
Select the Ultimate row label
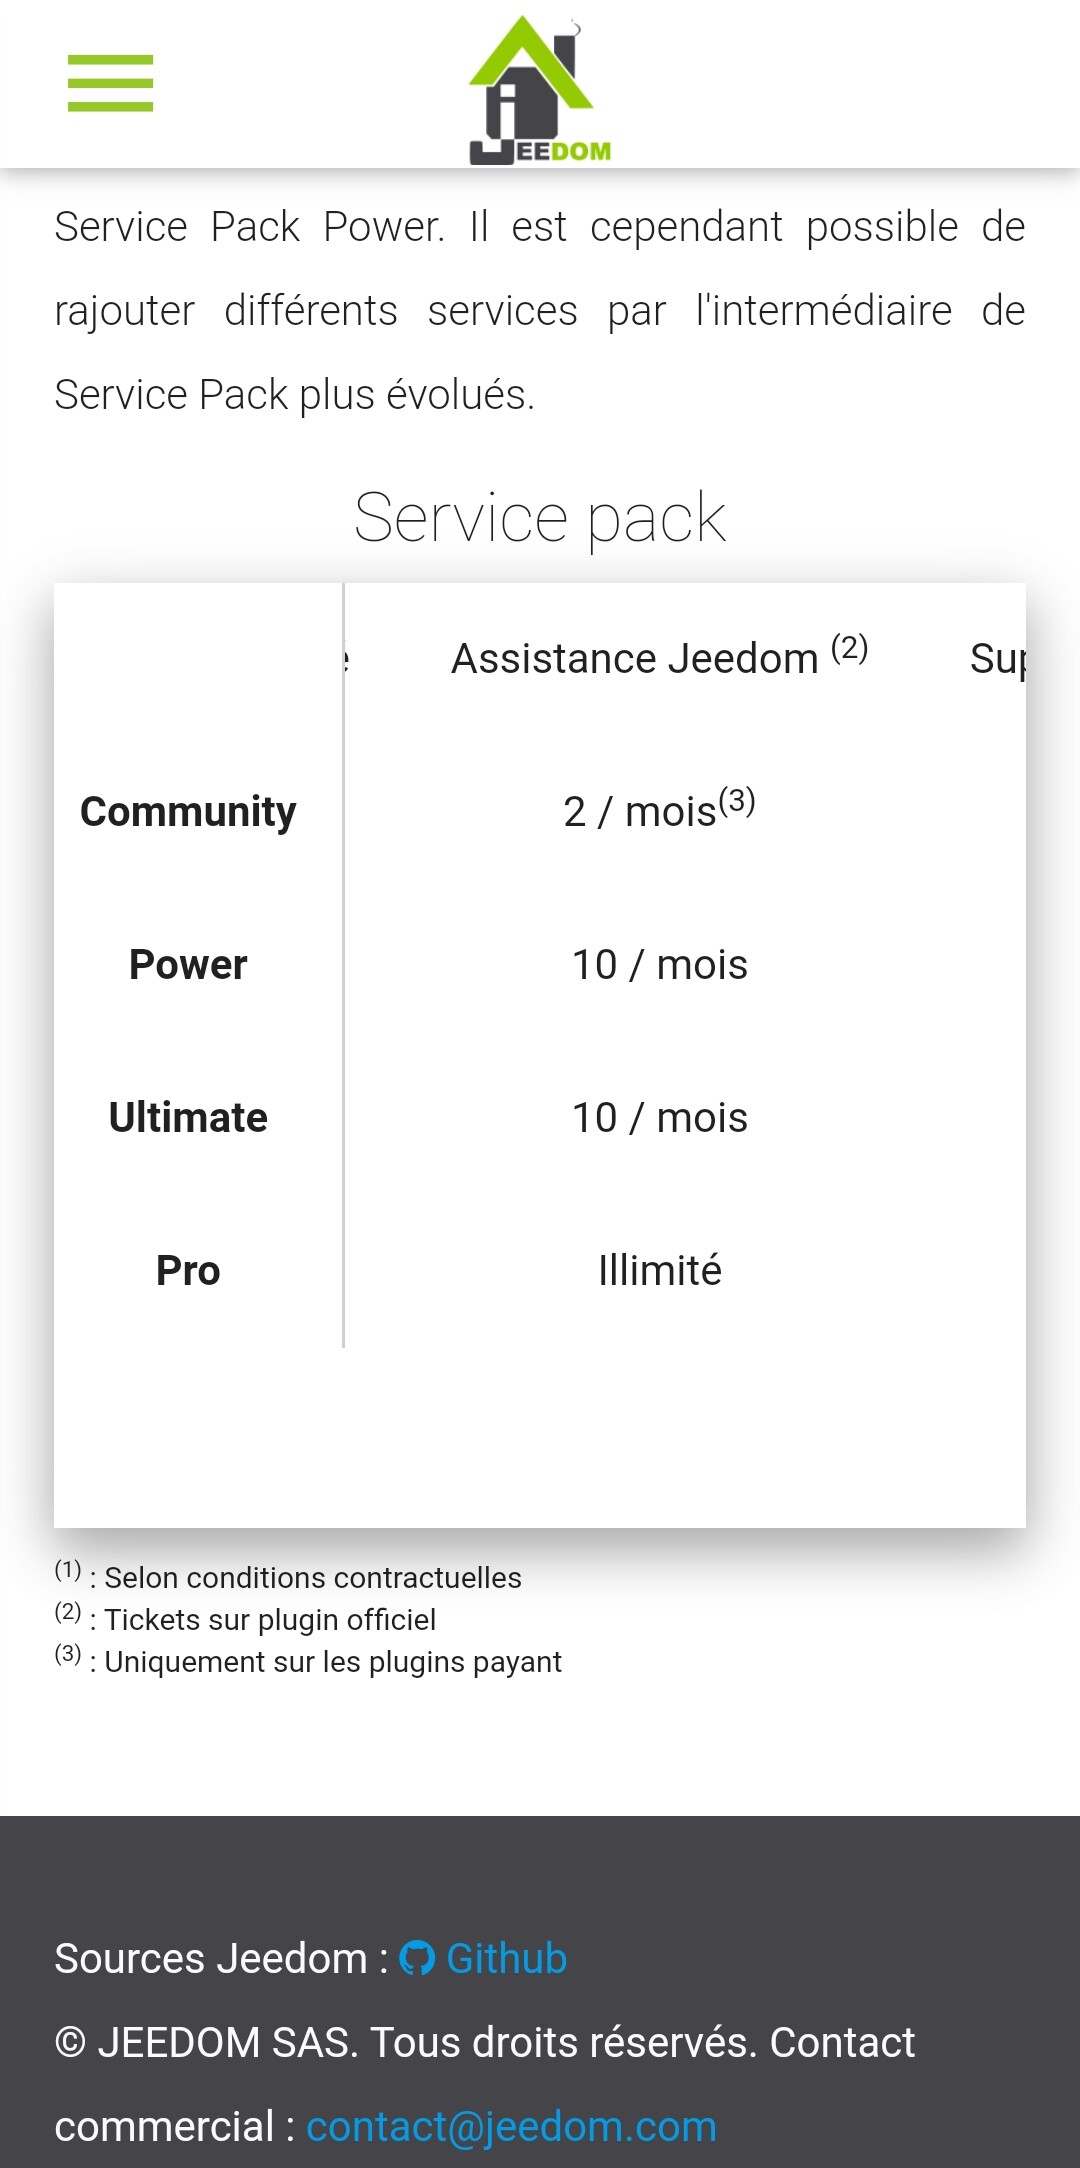click(x=188, y=1117)
